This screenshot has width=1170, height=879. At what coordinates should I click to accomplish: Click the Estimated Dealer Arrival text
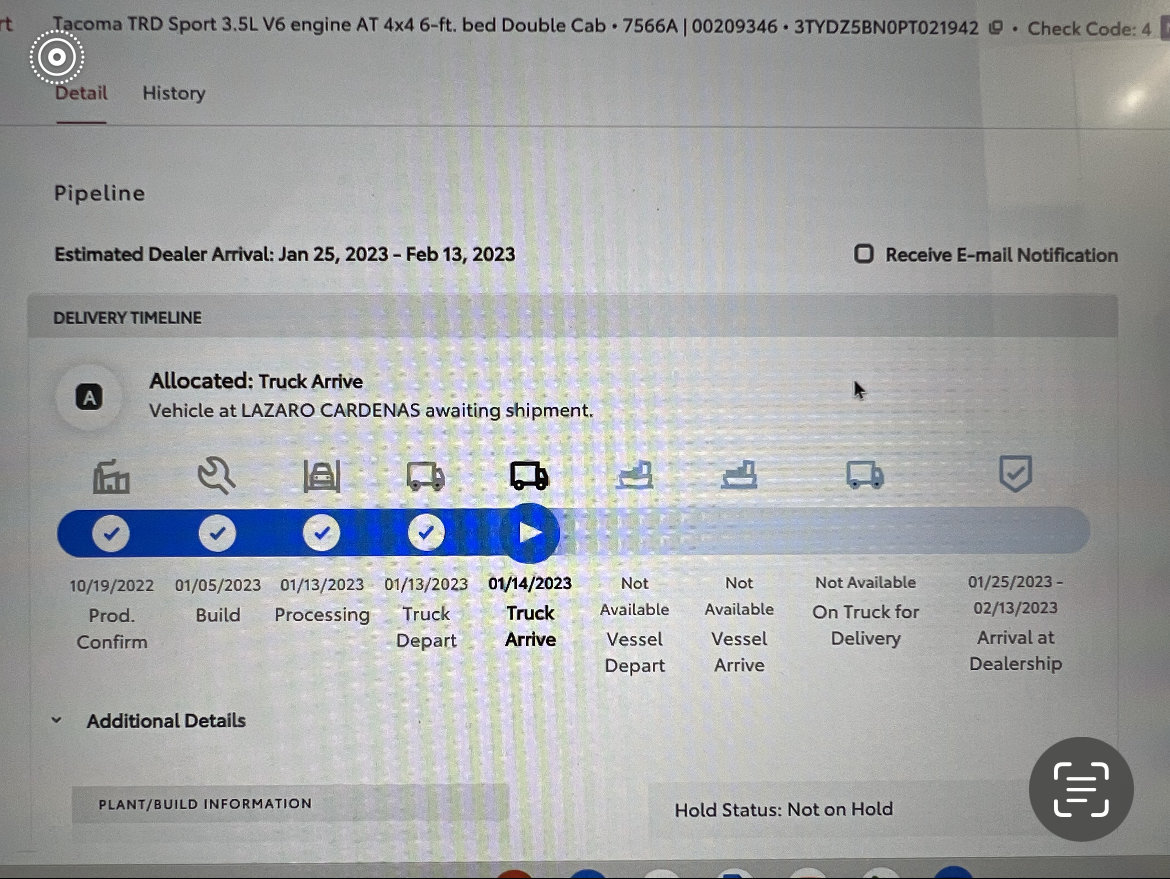(284, 254)
